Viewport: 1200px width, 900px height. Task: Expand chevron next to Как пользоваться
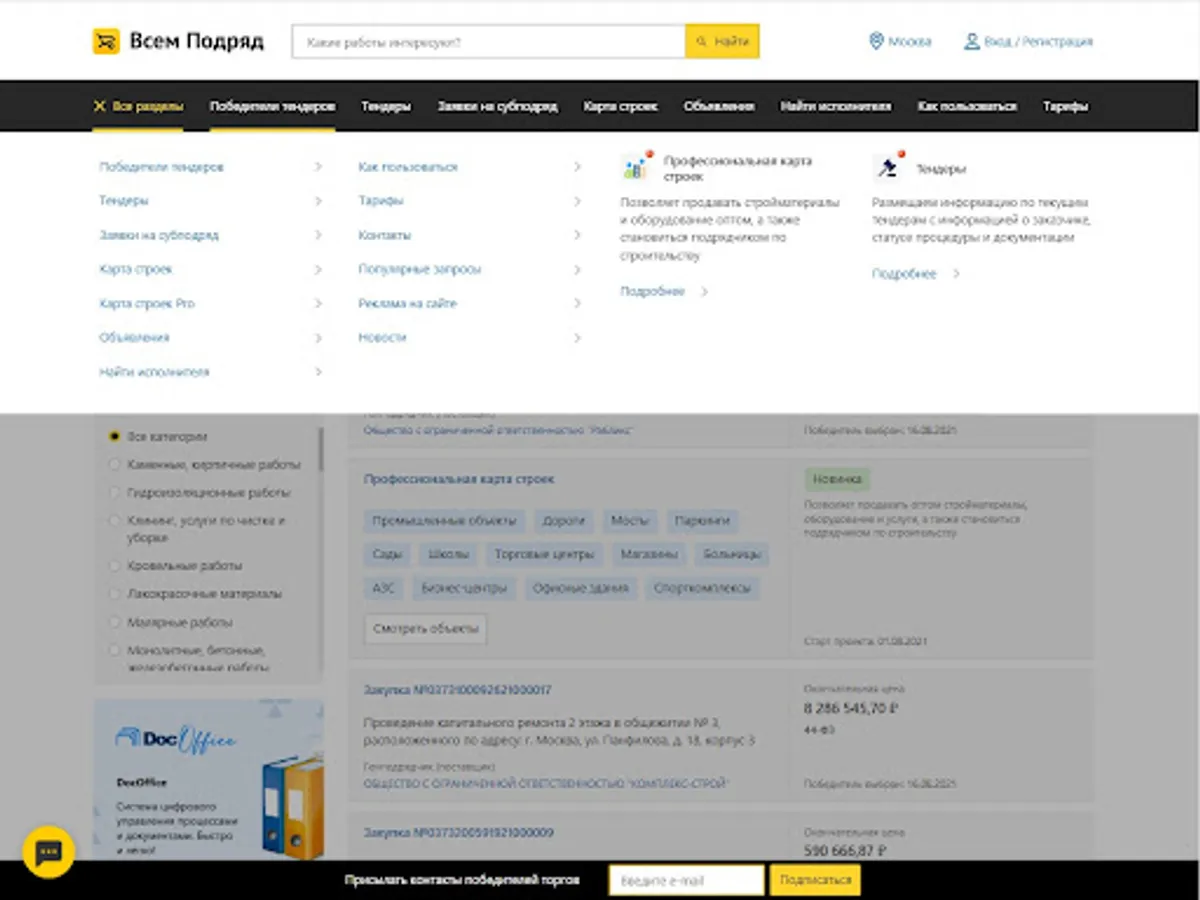[x=577, y=167]
